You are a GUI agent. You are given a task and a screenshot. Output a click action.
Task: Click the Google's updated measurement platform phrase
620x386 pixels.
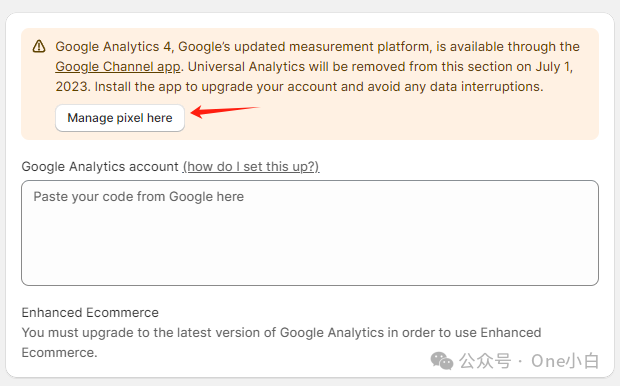[304, 47]
